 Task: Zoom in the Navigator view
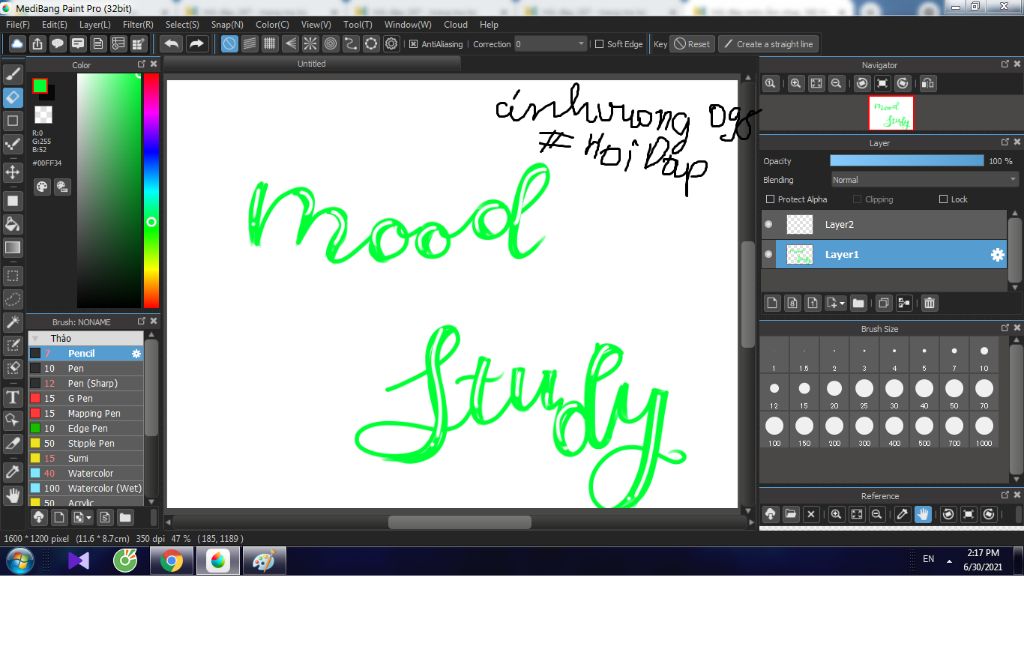pos(795,84)
